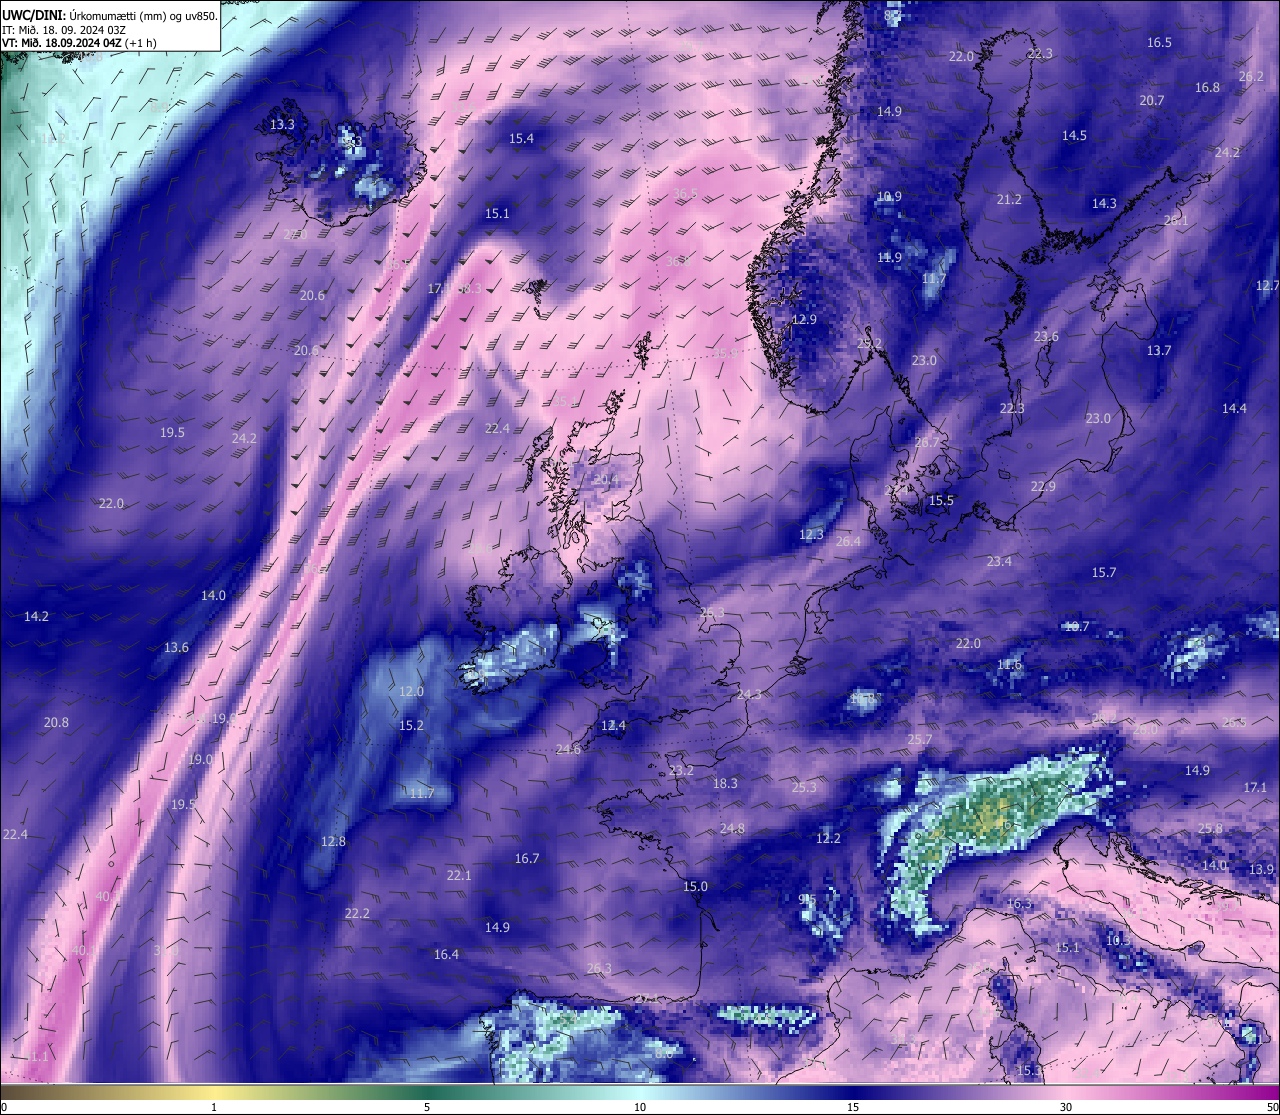Click the 12.4 value near Cornwall
The image size is (1280, 1115).
point(613,726)
